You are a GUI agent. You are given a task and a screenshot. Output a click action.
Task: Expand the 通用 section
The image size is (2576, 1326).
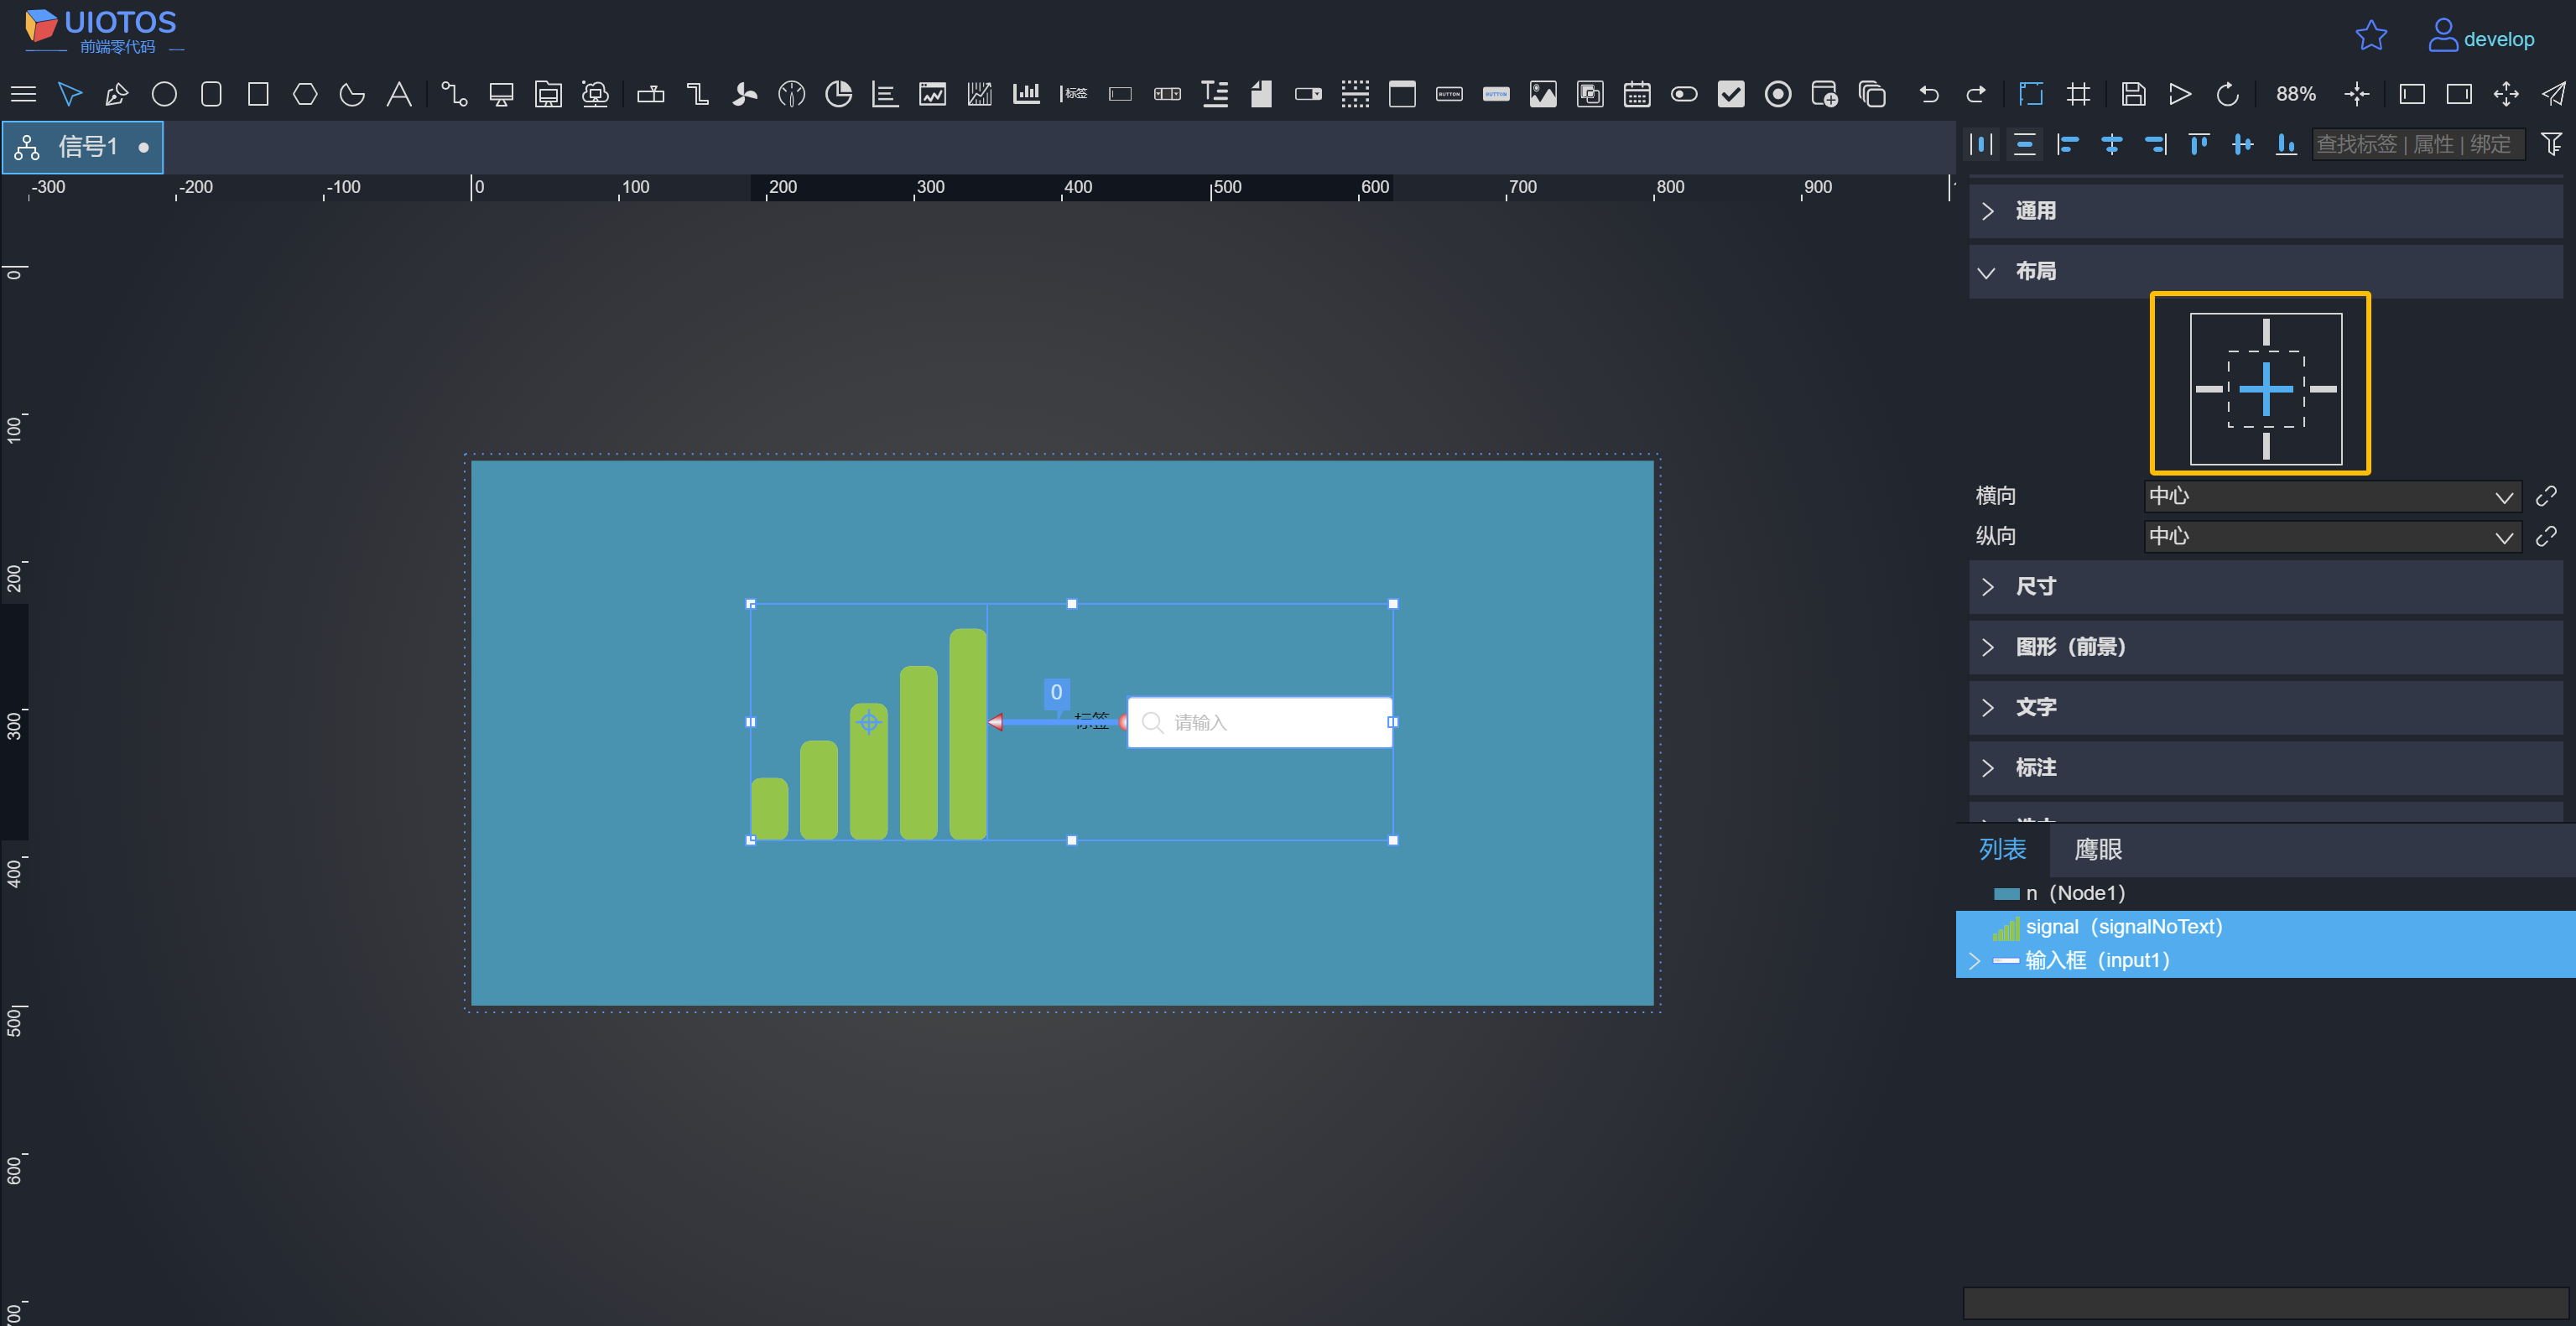[x=2265, y=211]
